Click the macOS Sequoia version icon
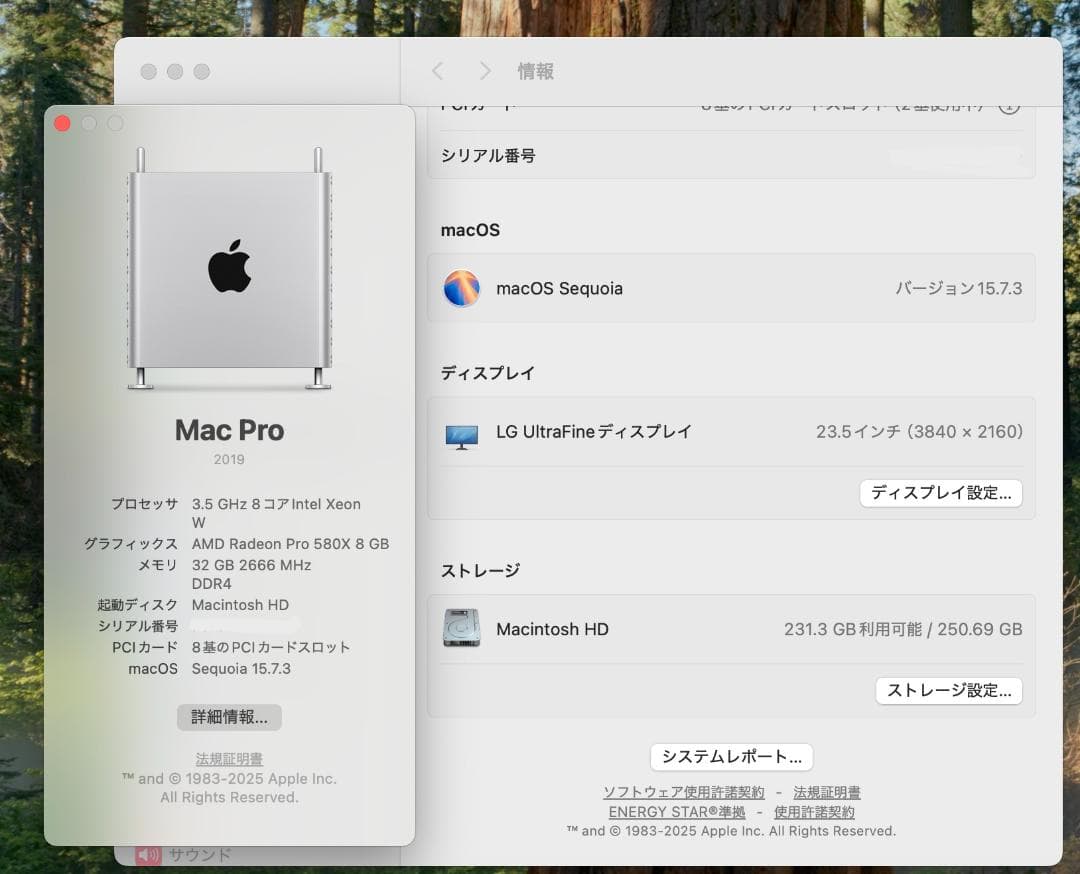Screen dimensions: 1080x874 click(462, 288)
